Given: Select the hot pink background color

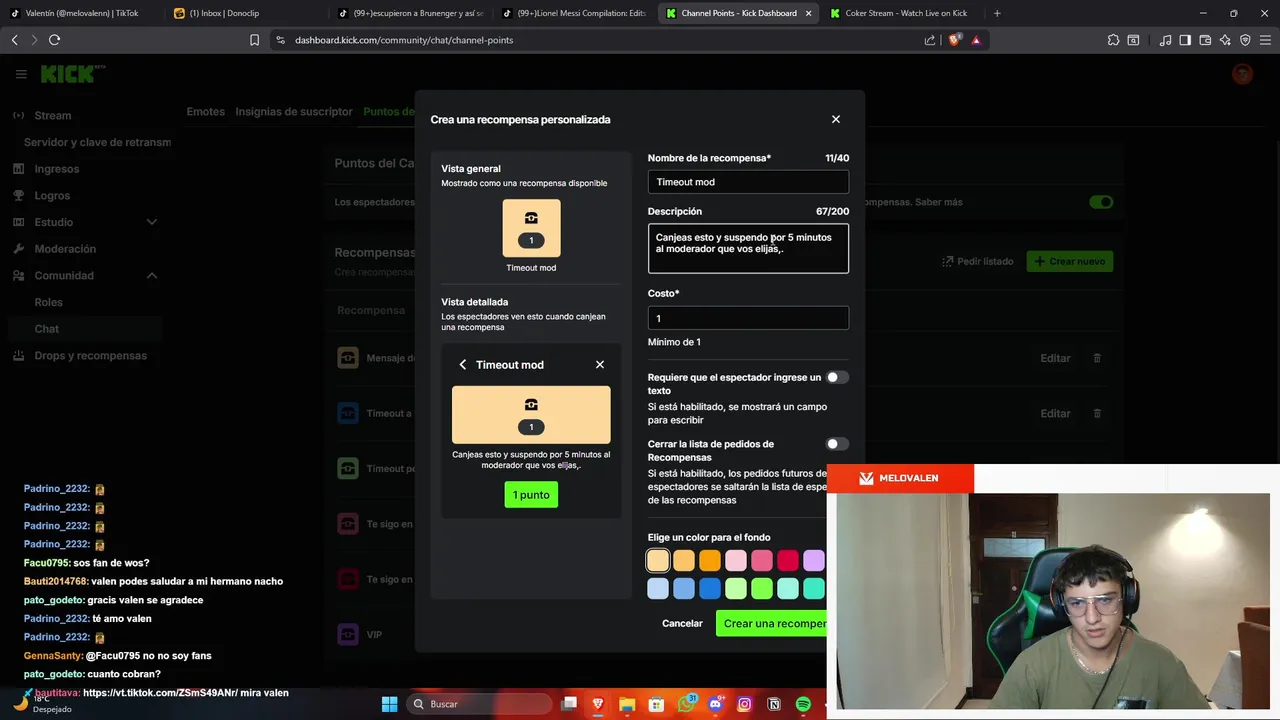Looking at the screenshot, I should click(762, 560).
